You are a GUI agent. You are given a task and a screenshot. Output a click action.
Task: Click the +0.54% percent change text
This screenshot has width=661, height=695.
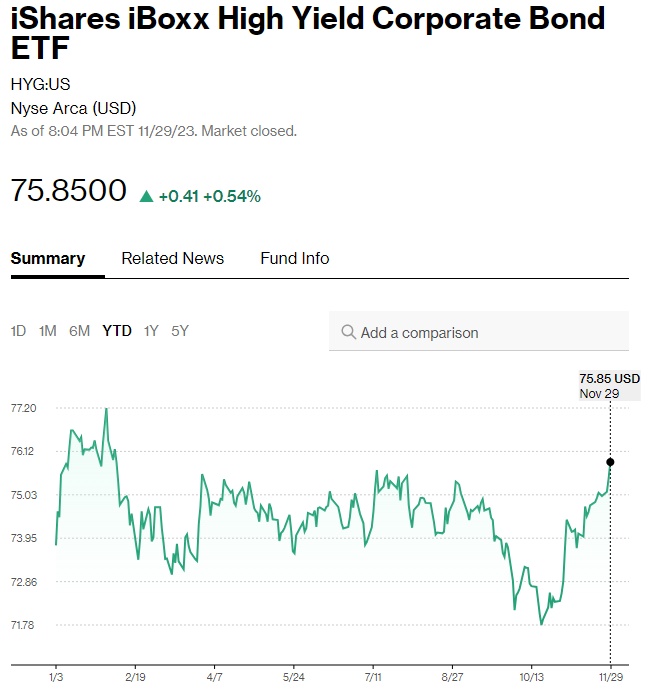(x=232, y=197)
